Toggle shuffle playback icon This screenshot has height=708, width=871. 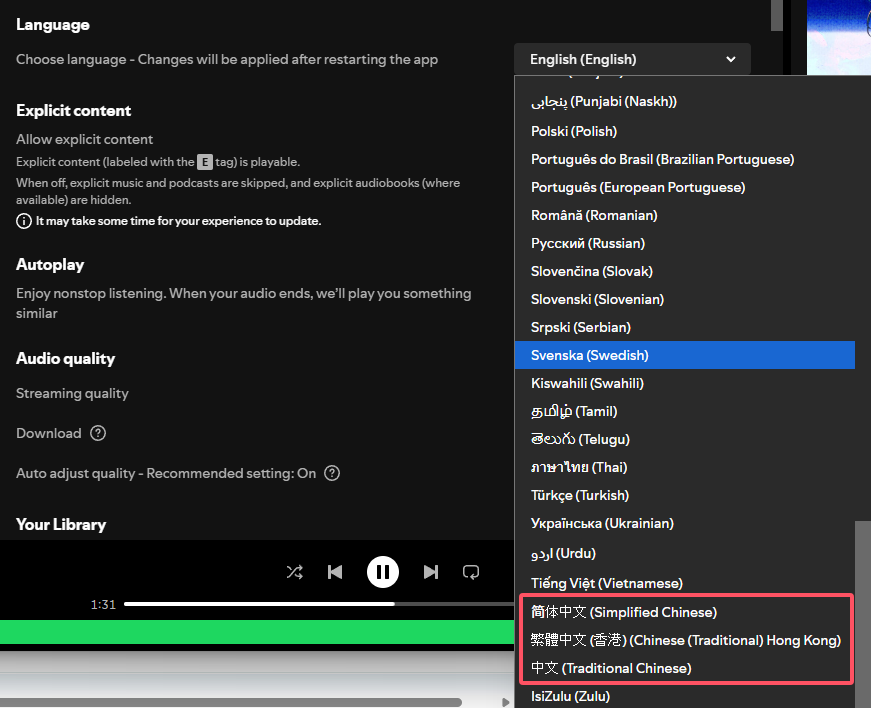[x=294, y=572]
